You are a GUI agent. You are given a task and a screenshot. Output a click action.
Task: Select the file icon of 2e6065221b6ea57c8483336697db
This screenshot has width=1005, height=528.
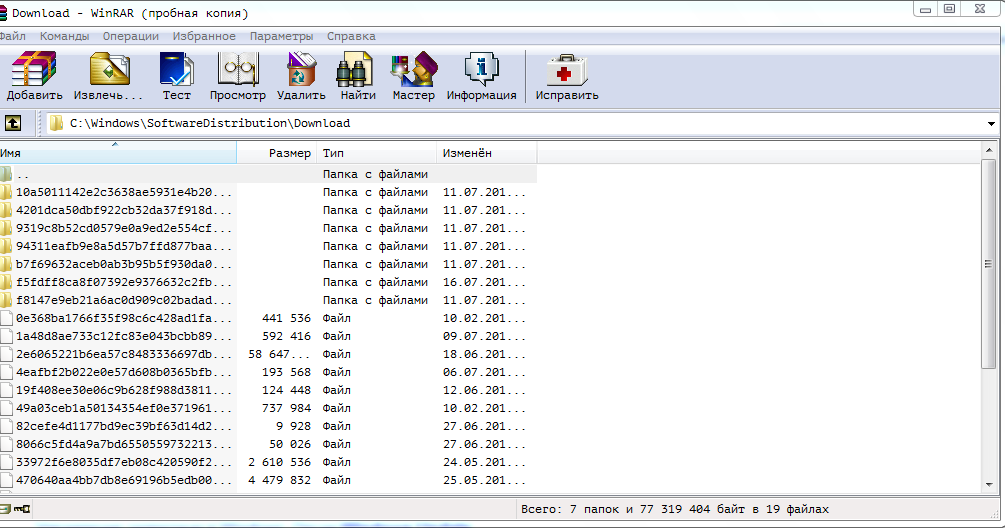pos(6,354)
